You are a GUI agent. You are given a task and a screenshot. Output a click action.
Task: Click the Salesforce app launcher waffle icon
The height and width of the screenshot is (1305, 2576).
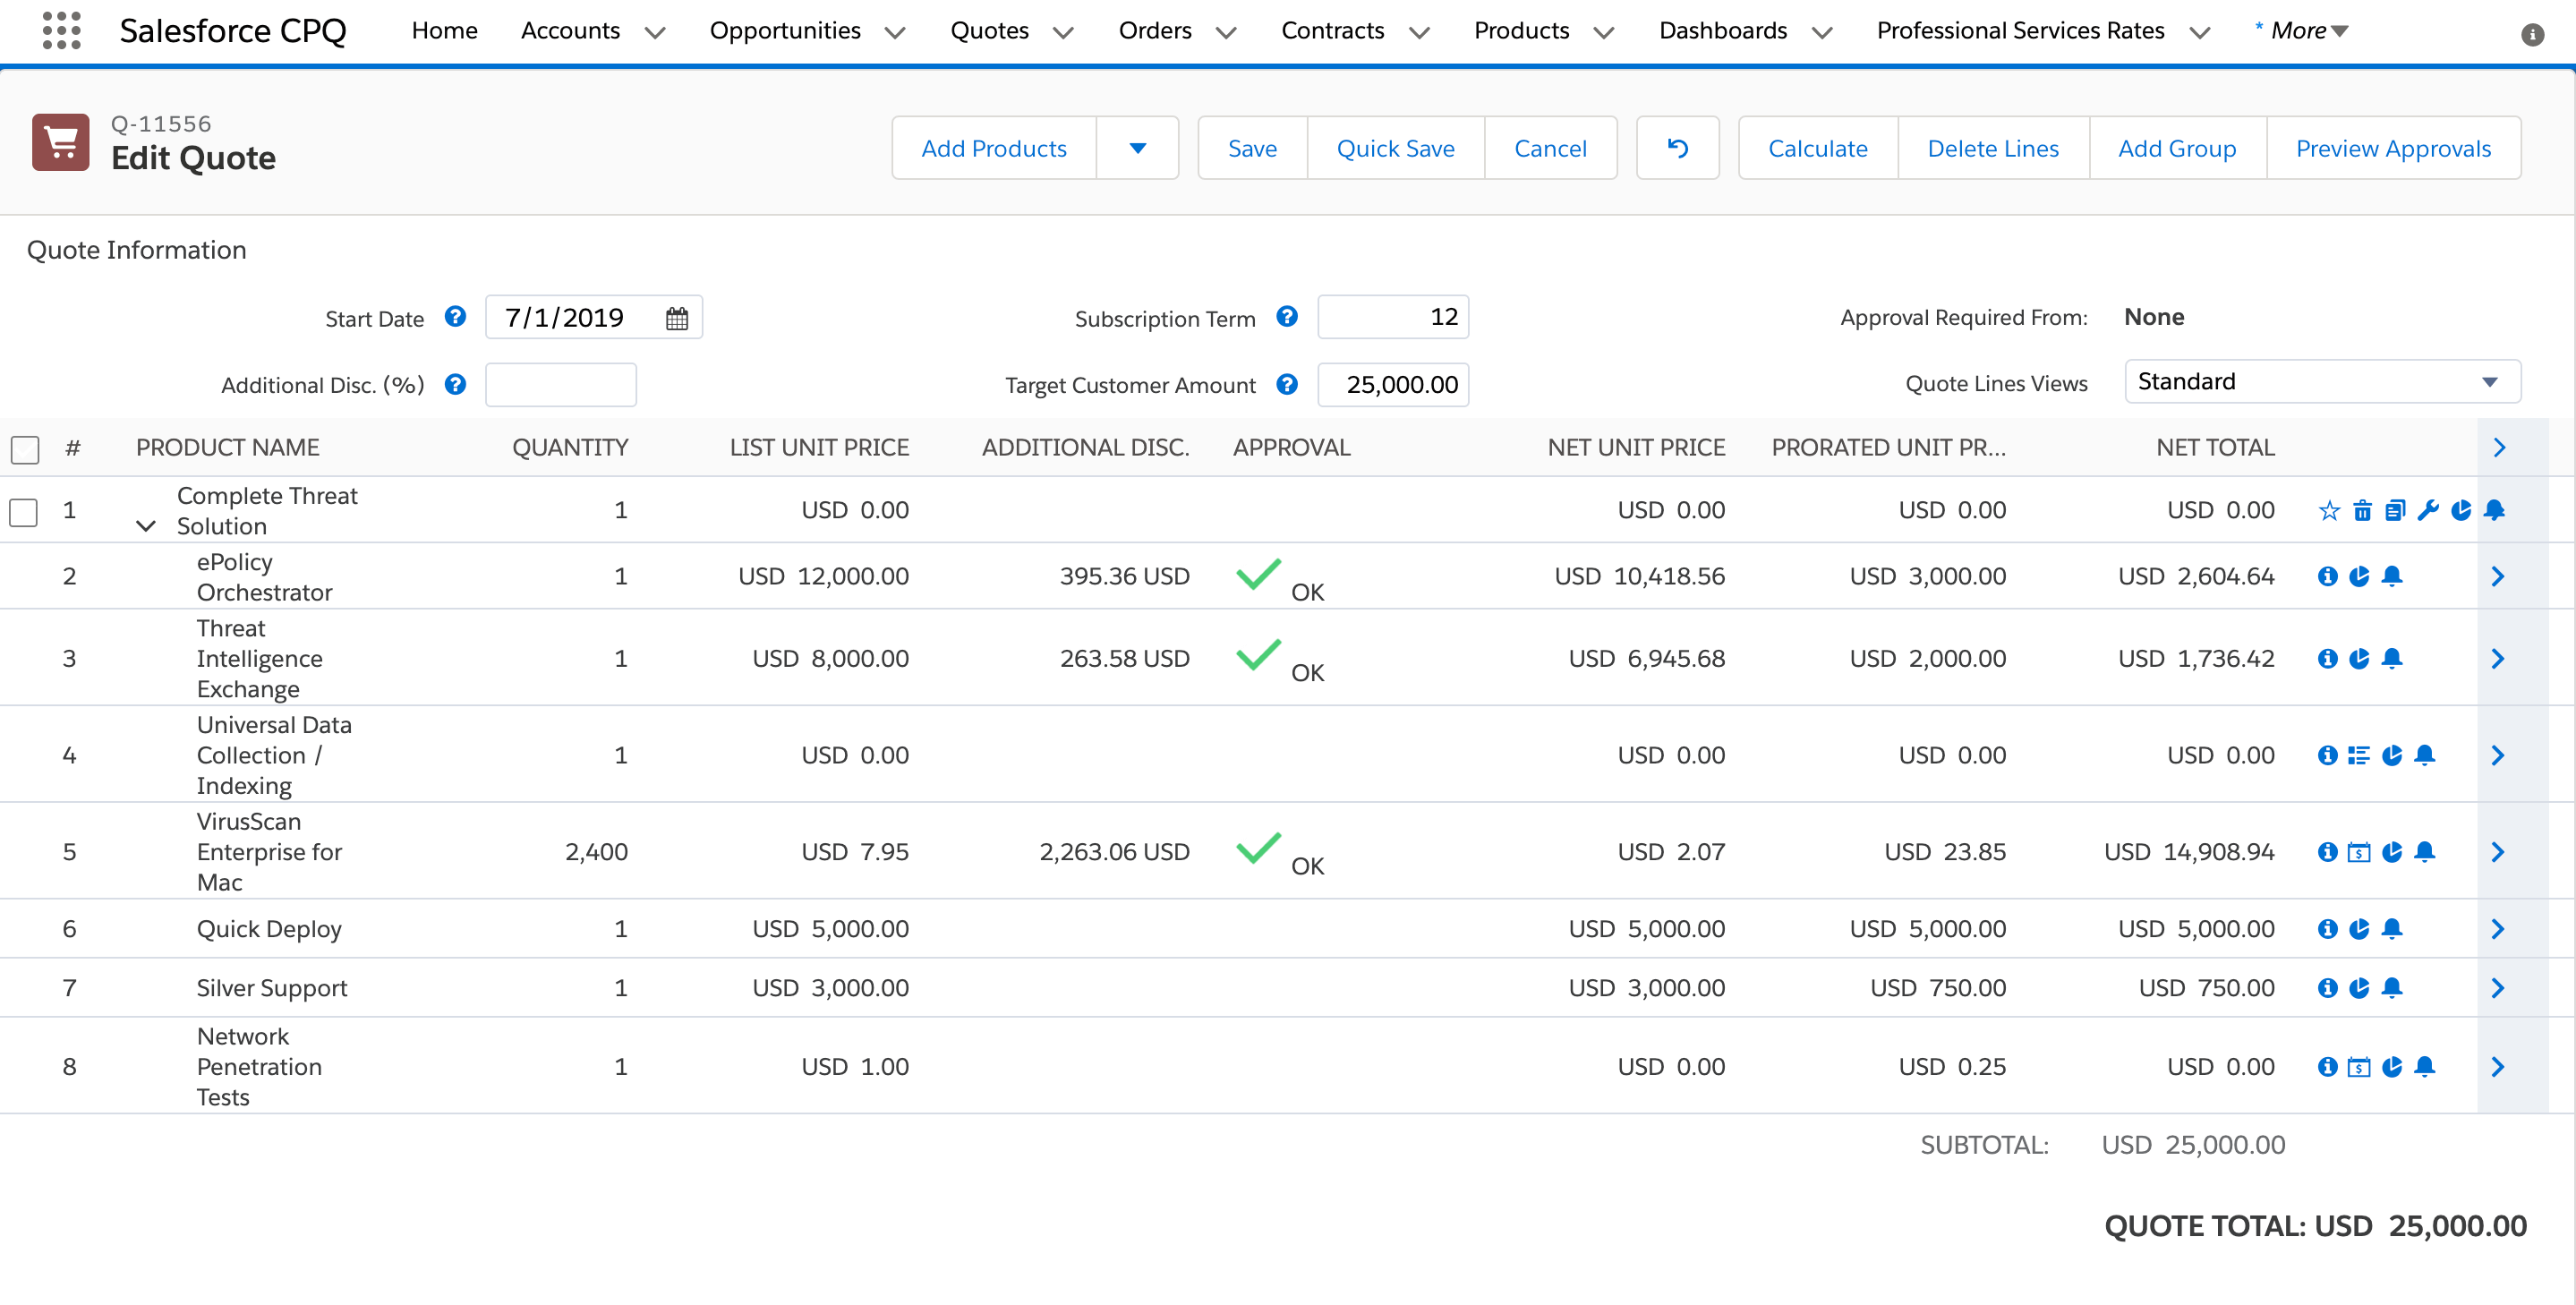(61, 31)
